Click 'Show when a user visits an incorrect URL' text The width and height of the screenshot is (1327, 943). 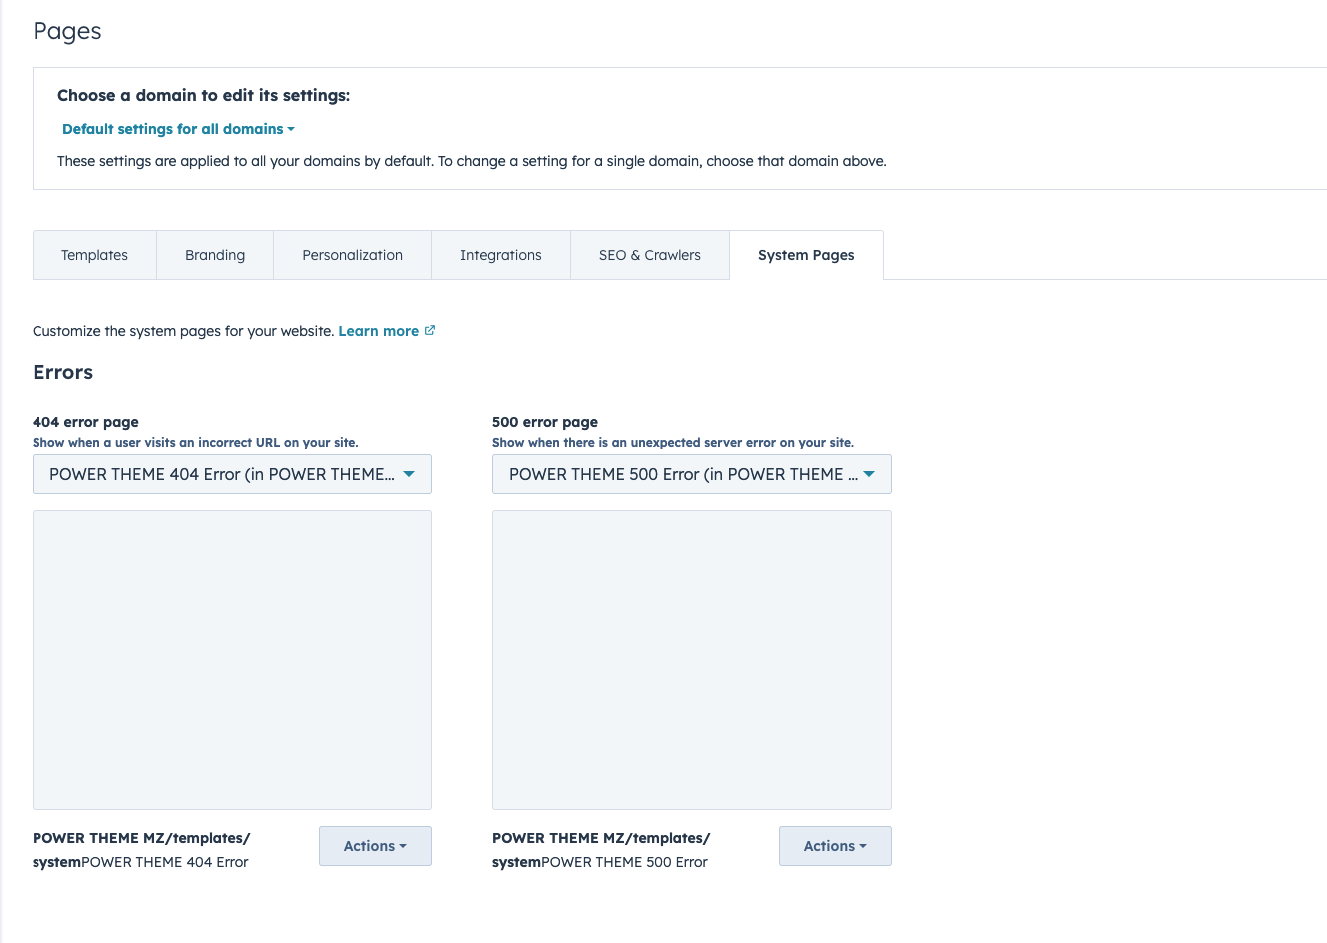[196, 442]
